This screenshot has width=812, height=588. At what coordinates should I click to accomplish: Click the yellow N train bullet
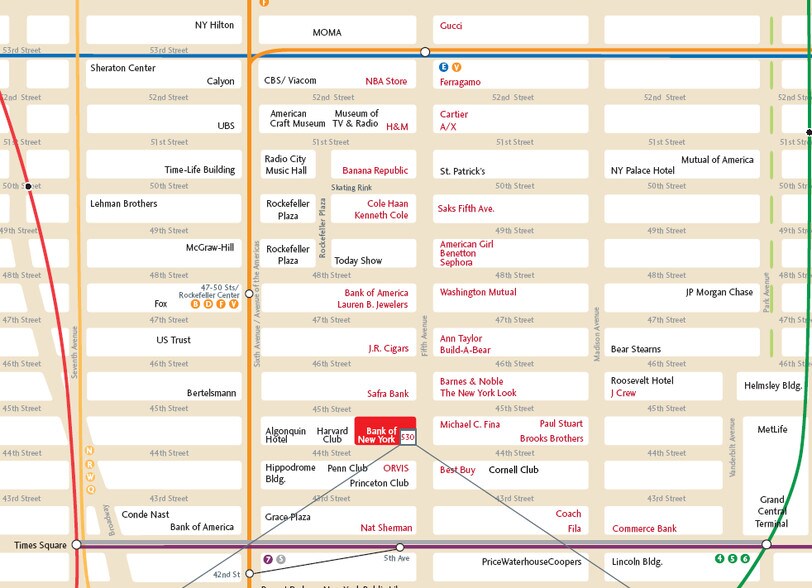click(90, 450)
